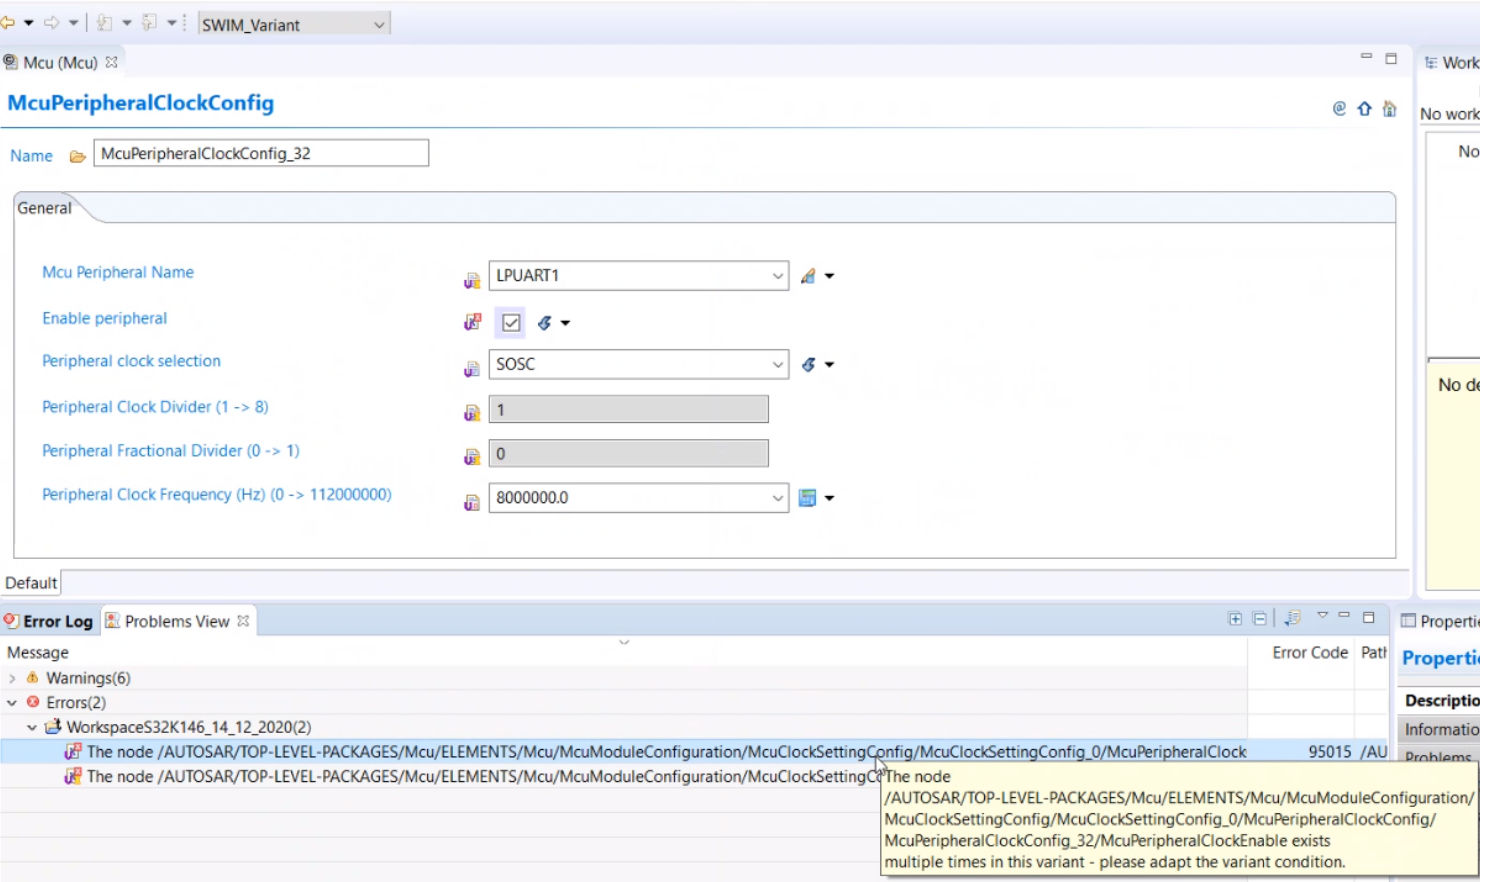Expand the Warnings(6) group
1492x882 pixels.
pyautogui.click(x=10, y=677)
